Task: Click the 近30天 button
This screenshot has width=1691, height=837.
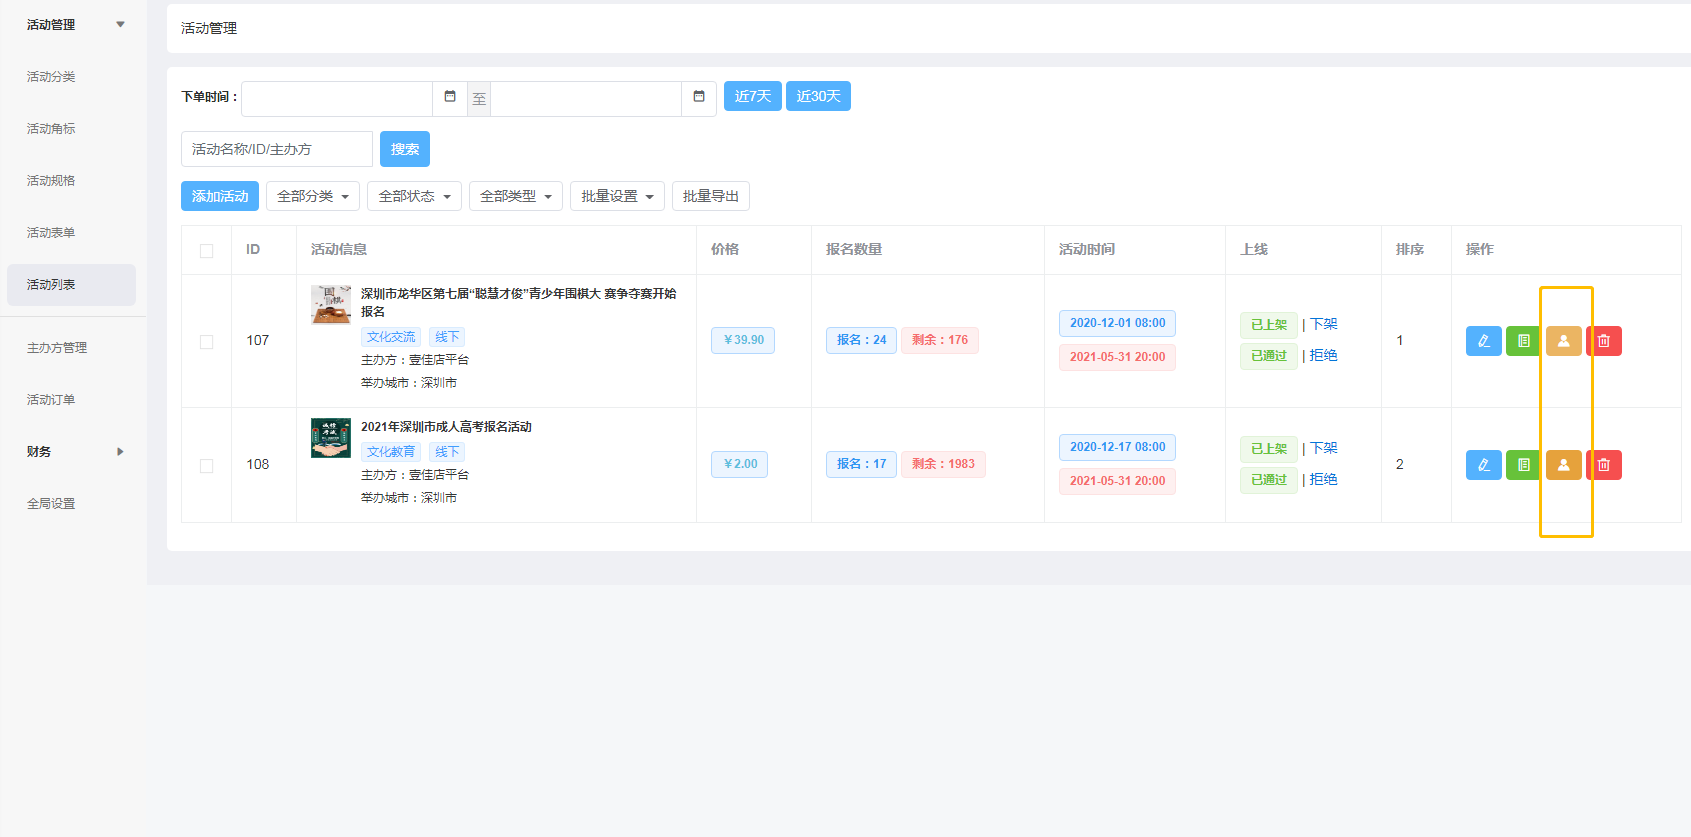Action: [818, 96]
